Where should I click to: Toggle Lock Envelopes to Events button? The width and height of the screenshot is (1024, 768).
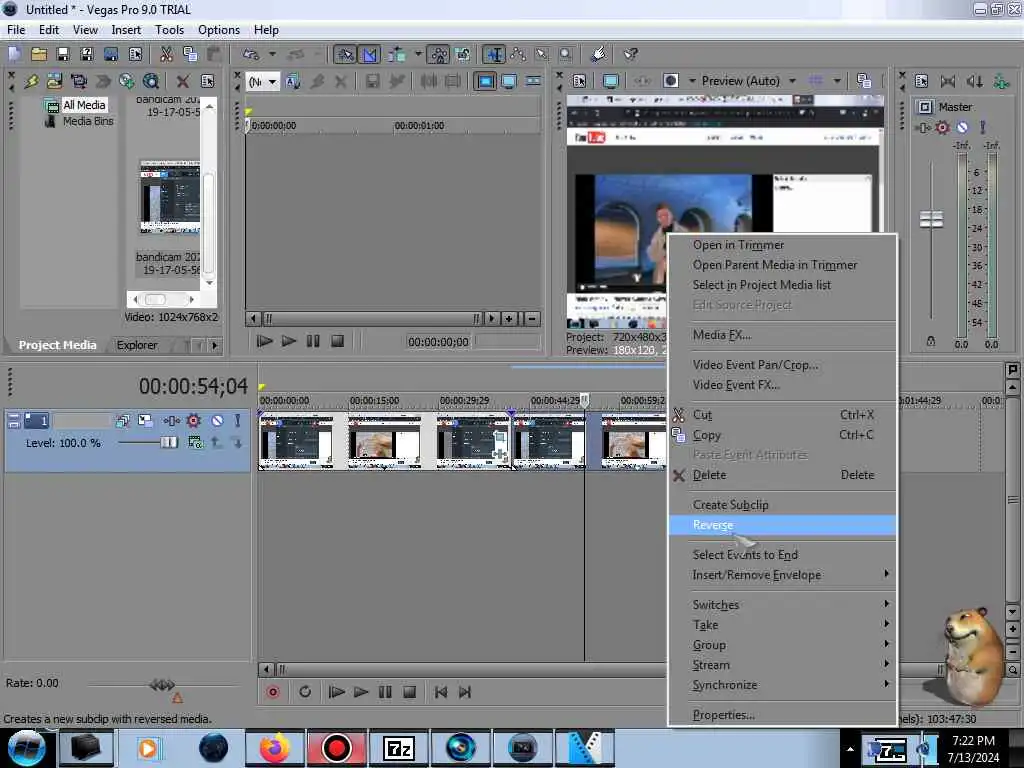439,54
